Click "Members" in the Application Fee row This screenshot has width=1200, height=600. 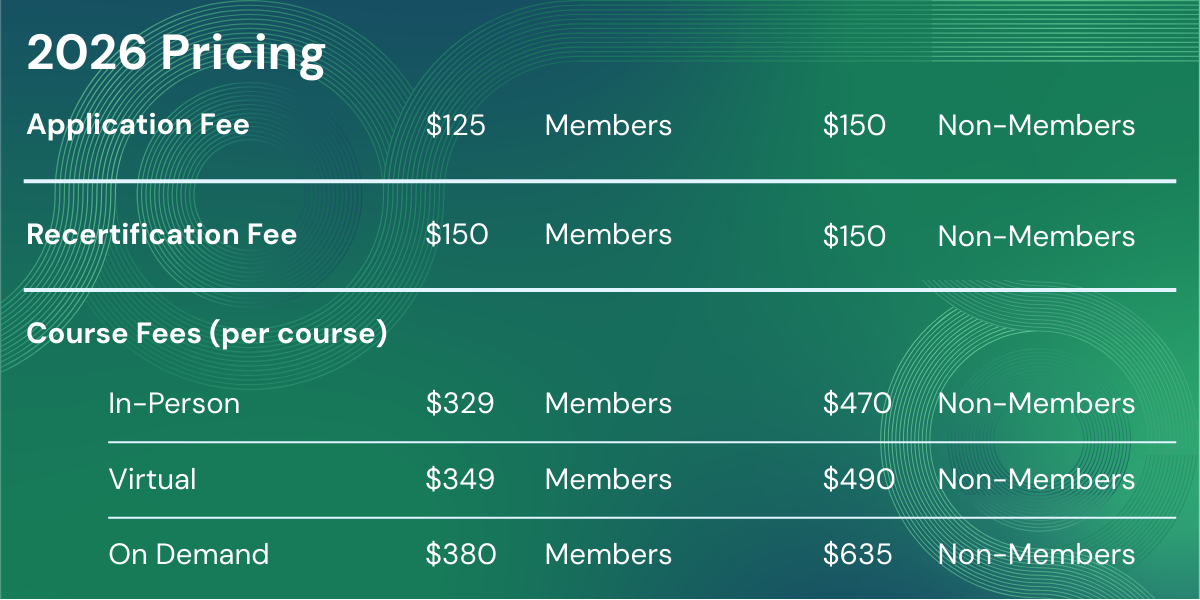[608, 126]
